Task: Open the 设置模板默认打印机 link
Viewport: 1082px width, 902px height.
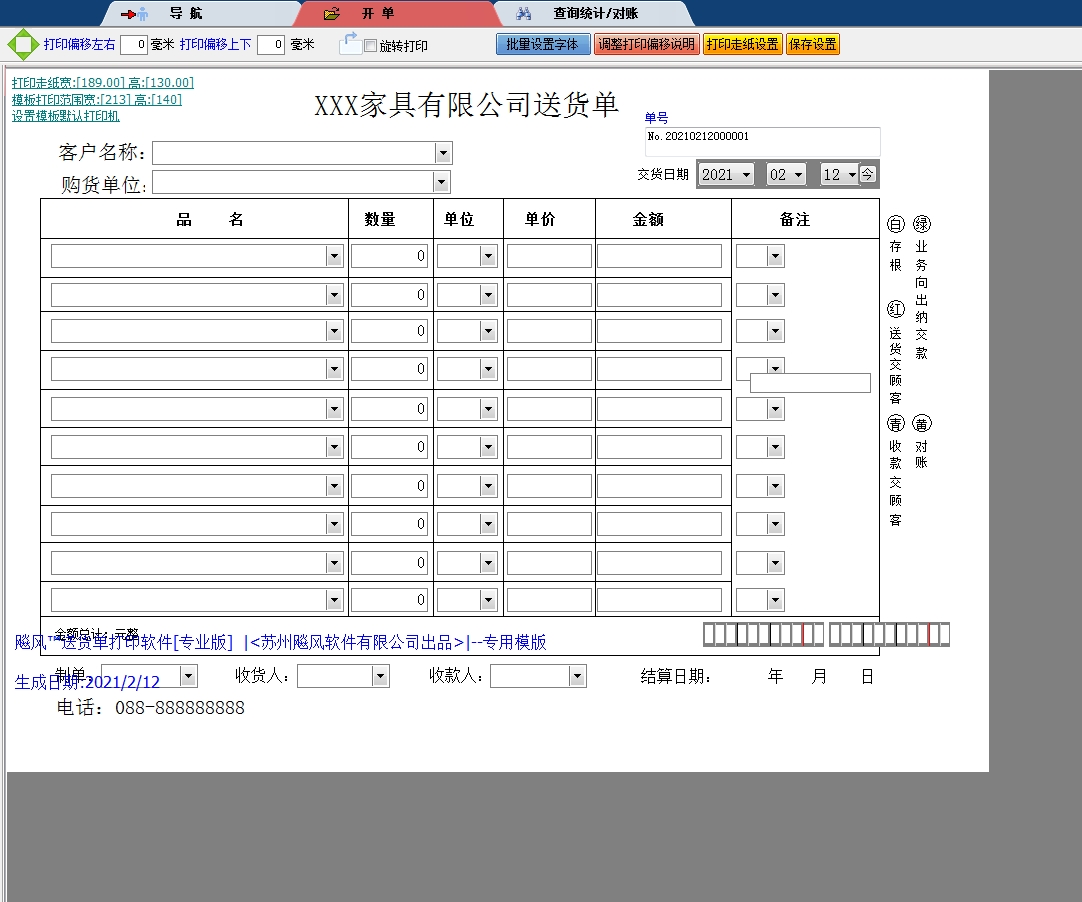Action: [65, 116]
